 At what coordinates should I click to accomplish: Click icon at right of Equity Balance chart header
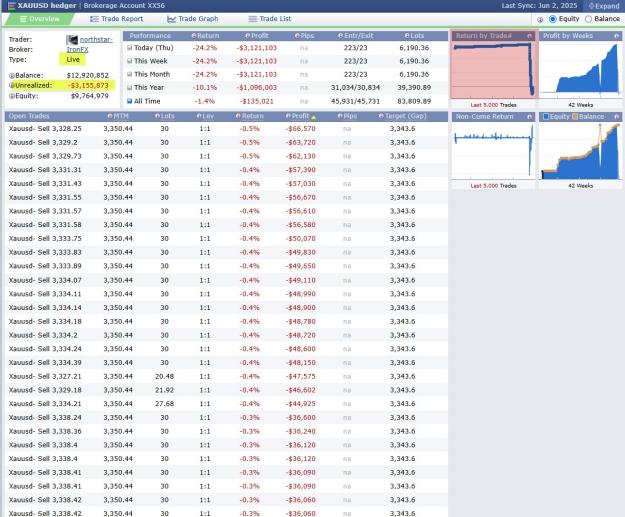click(x=616, y=117)
